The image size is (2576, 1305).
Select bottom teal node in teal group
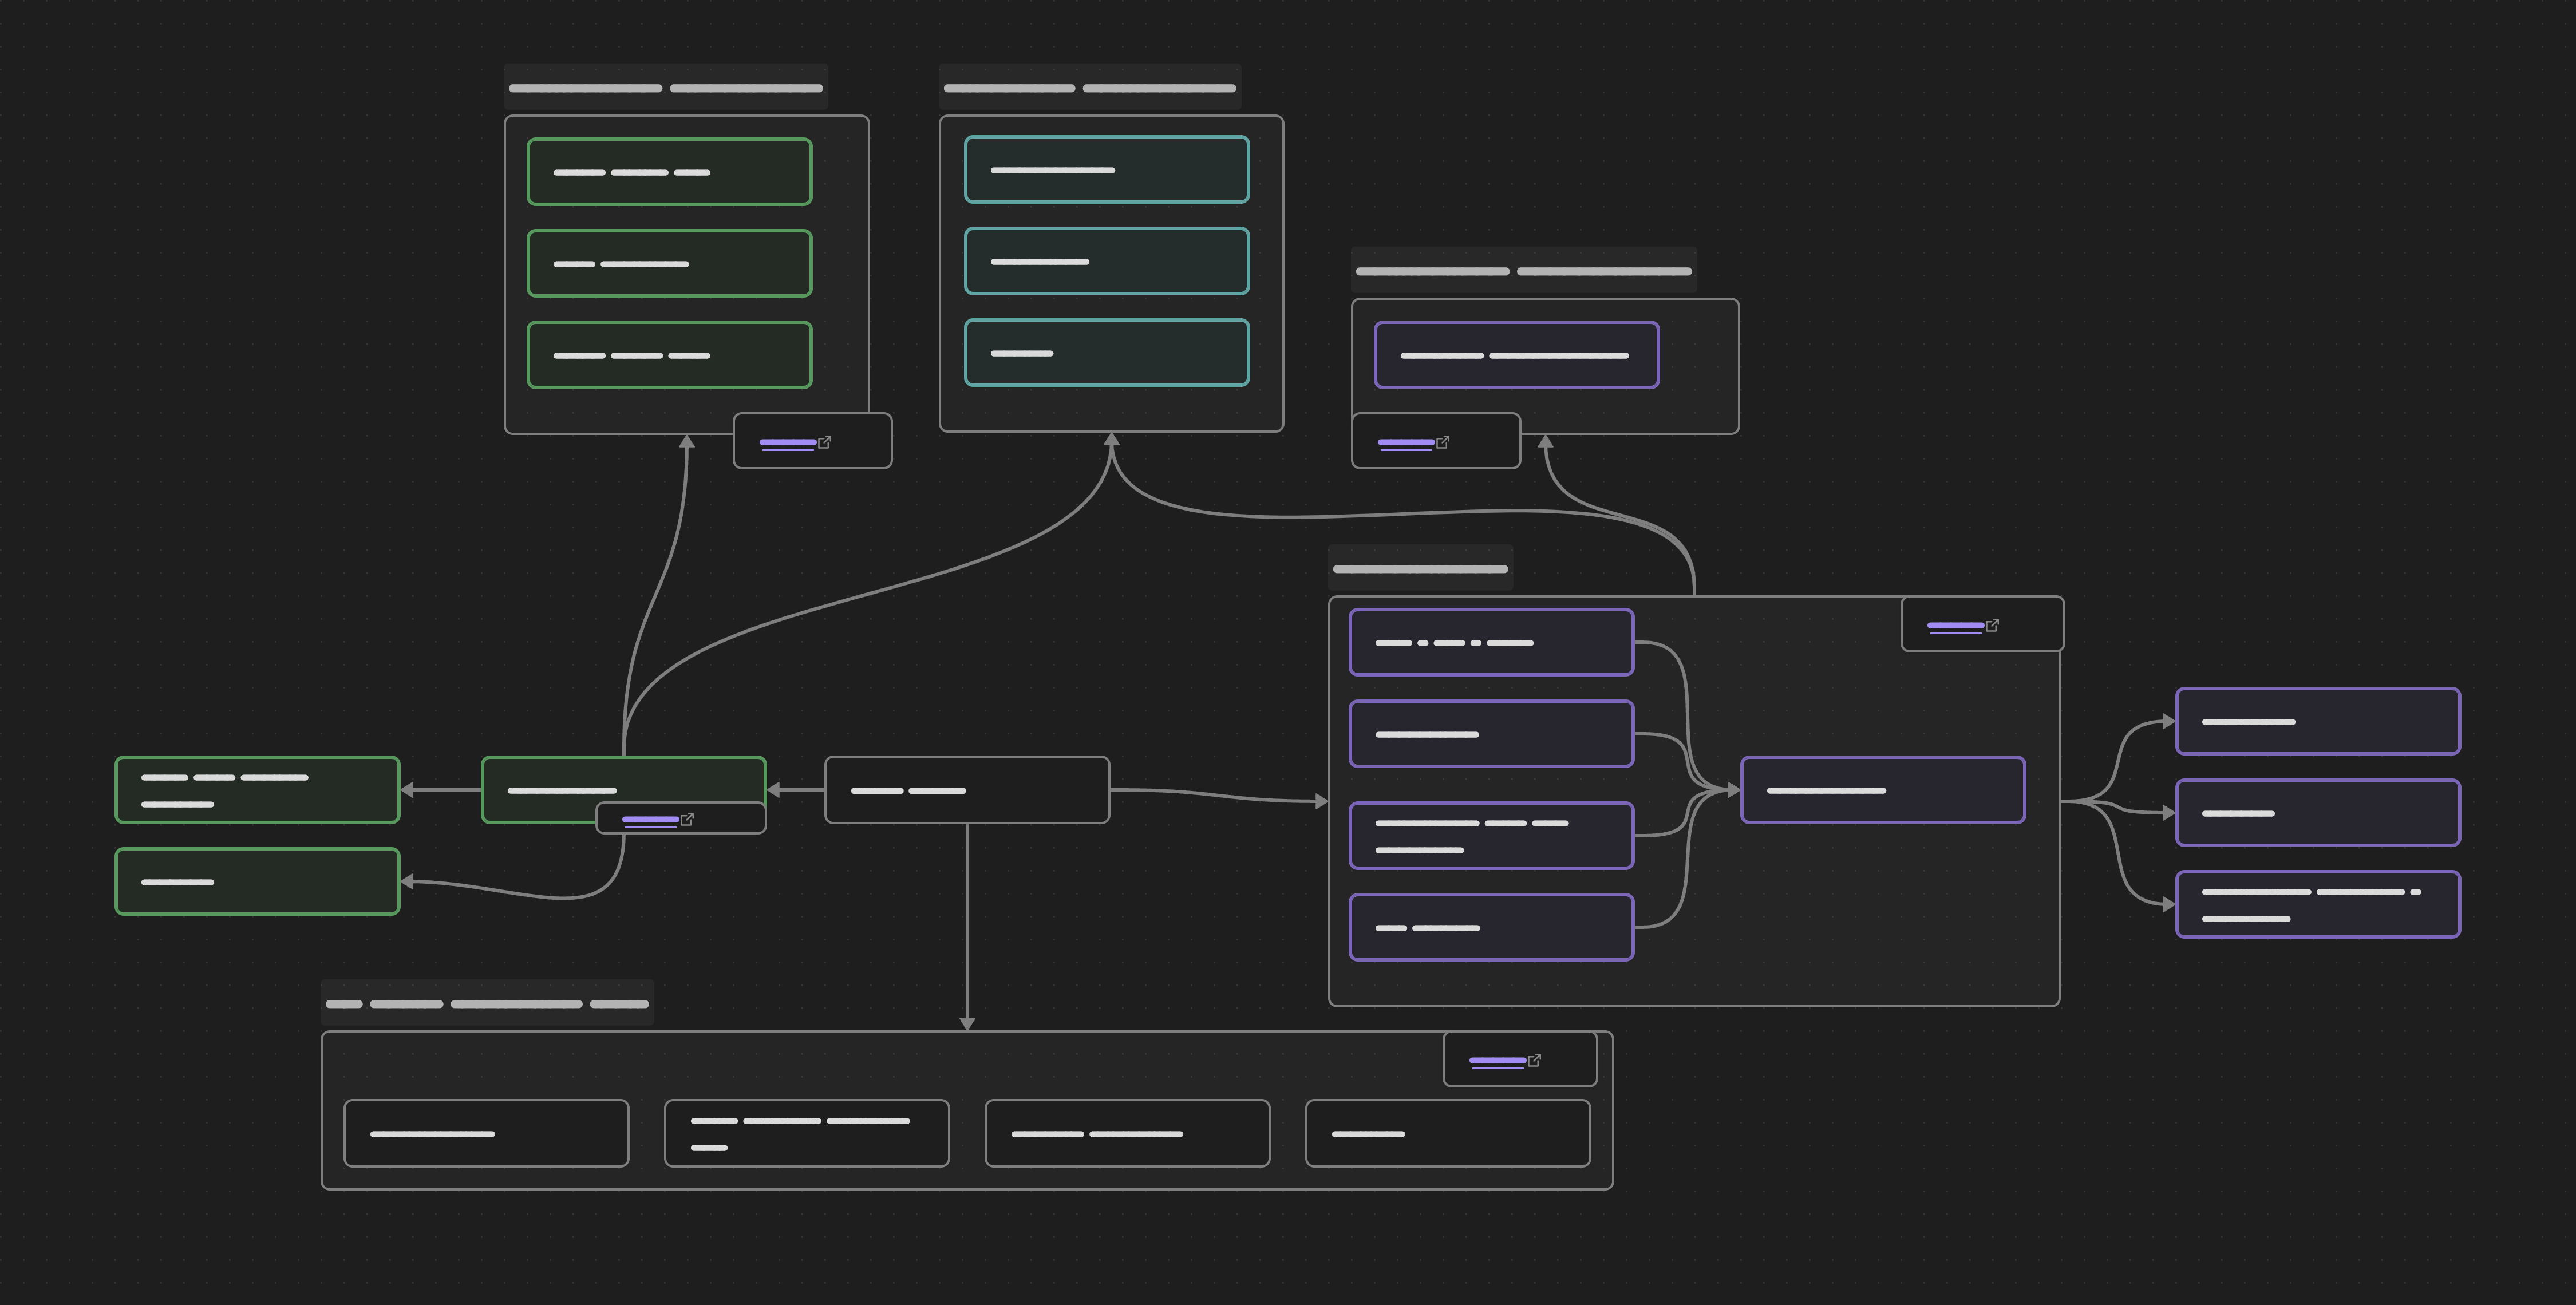coord(1106,353)
